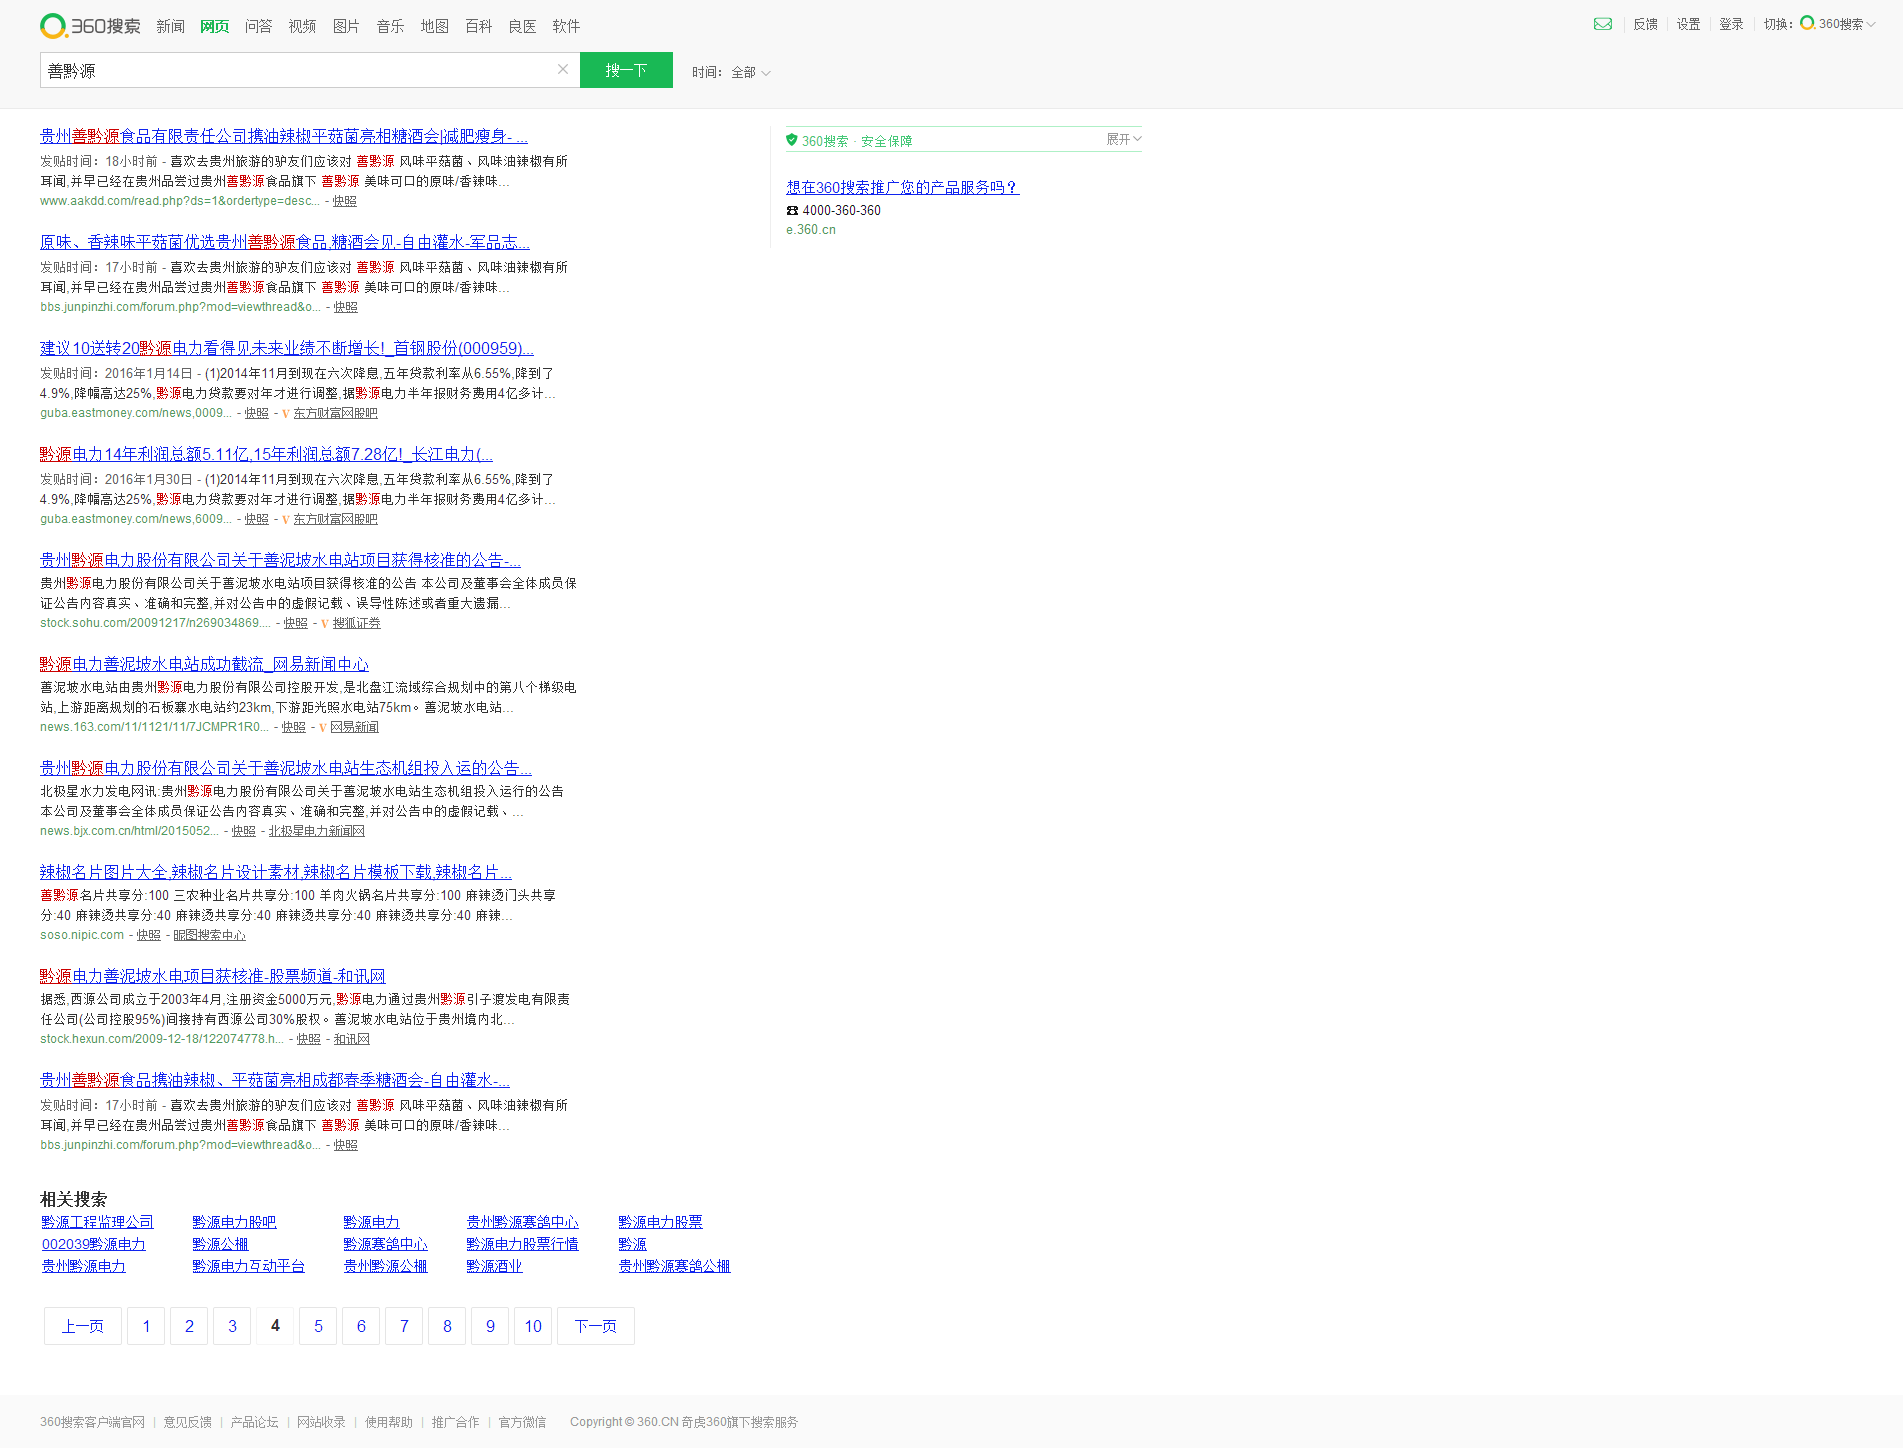Open related search 贵州黔源赛鸽公棚
The image size is (1903, 1448).
(x=674, y=1266)
